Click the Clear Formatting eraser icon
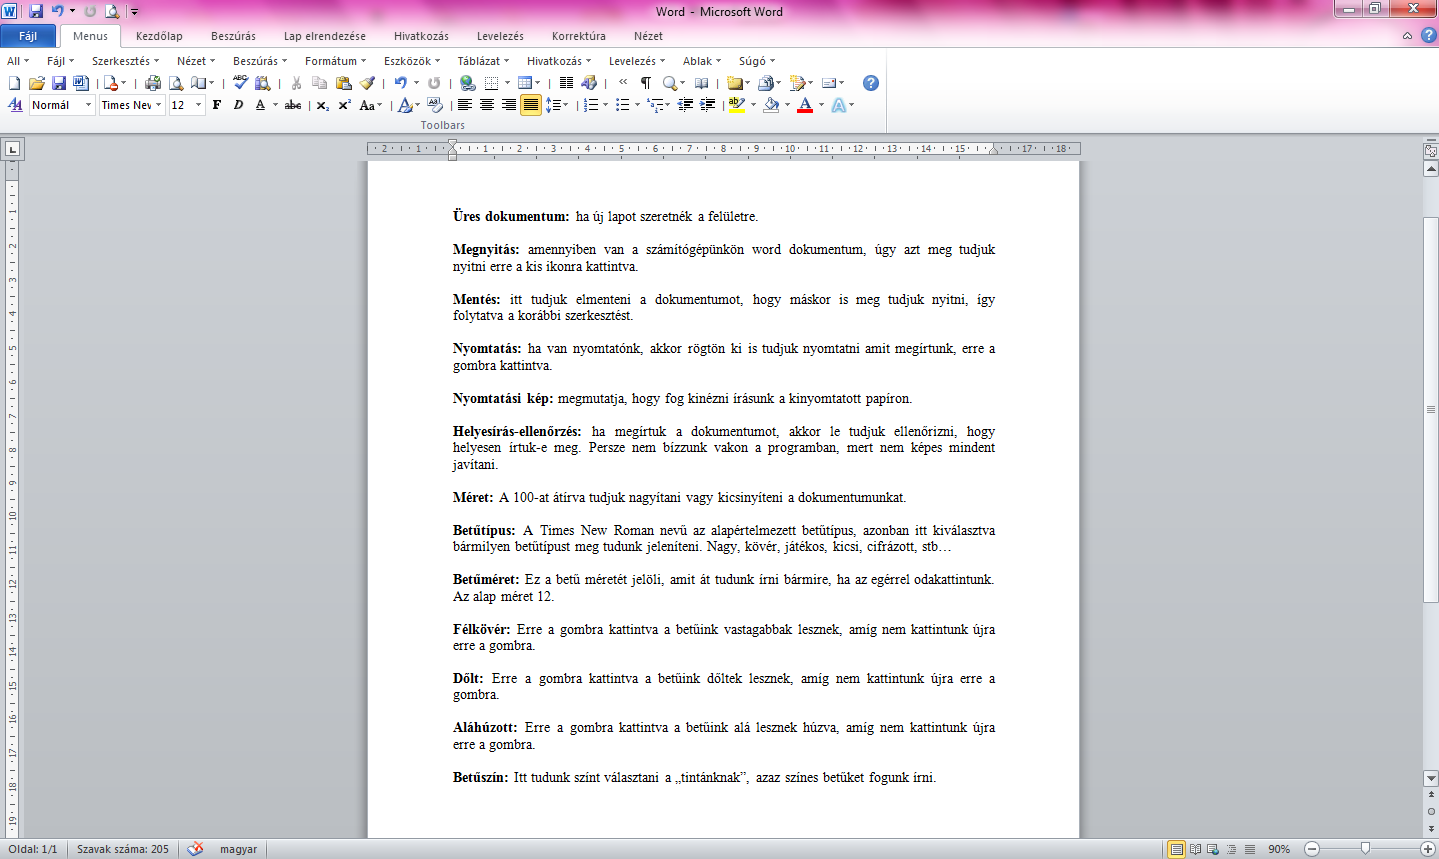 tap(435, 105)
